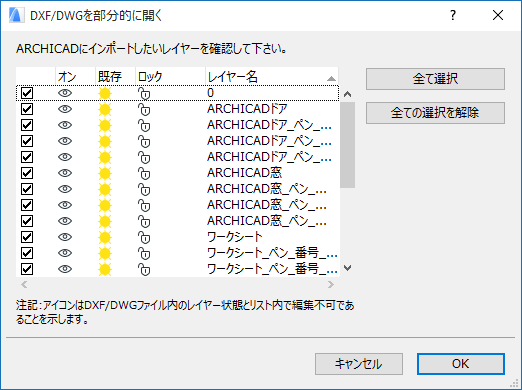Toggle the checkbox for the ARCHICAD窓 layer
This screenshot has height=390, width=522.
coord(27,173)
